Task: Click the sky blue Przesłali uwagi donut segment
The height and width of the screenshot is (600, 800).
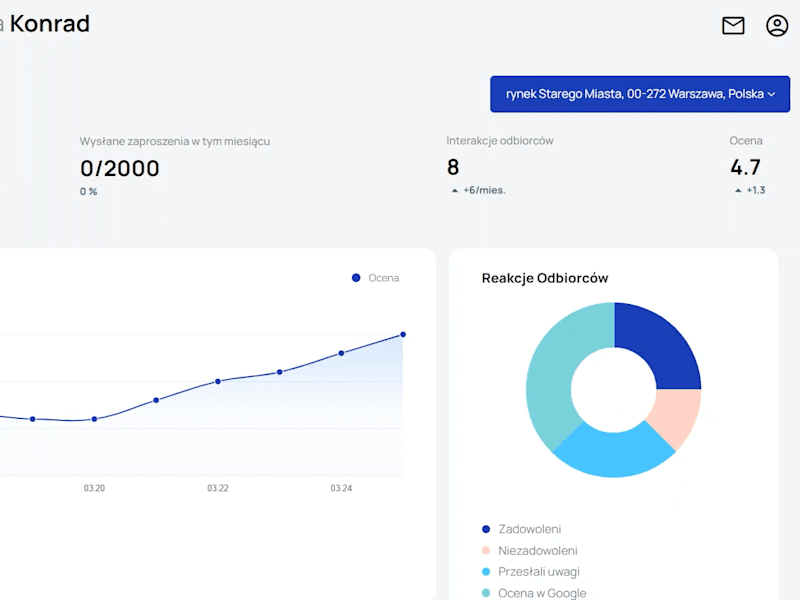Action: (614, 452)
